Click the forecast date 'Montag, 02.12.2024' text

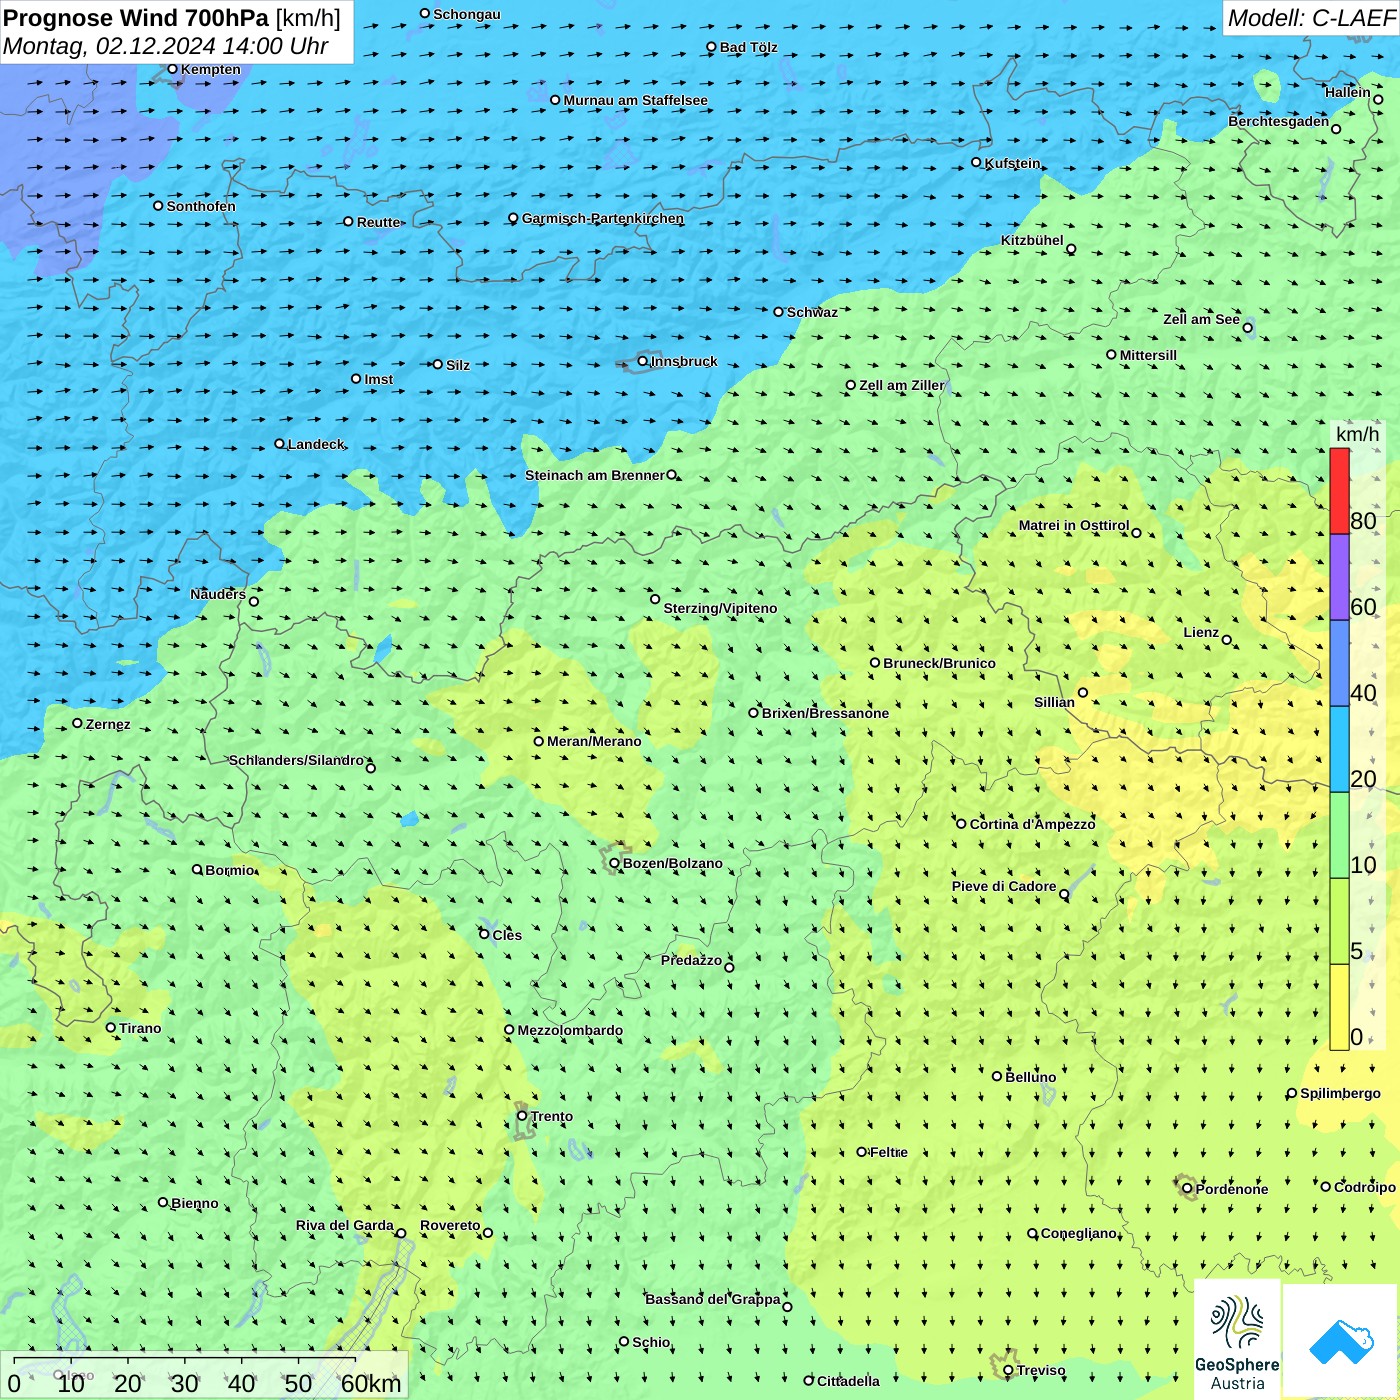point(110,46)
